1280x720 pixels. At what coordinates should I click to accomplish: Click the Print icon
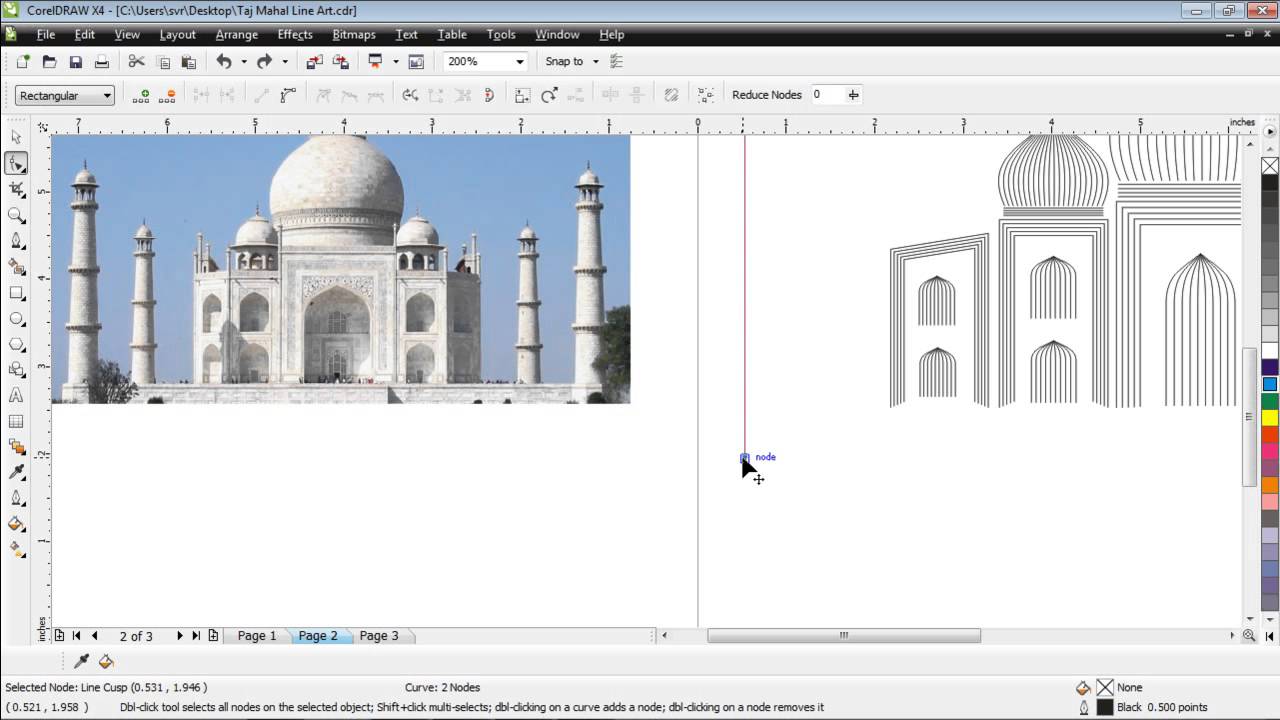pyautogui.click(x=101, y=62)
